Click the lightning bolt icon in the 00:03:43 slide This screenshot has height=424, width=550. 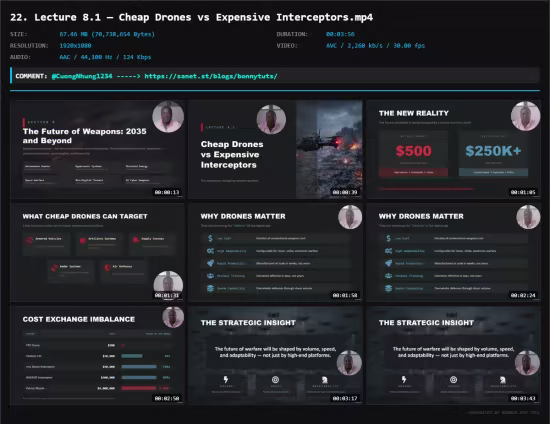404,379
